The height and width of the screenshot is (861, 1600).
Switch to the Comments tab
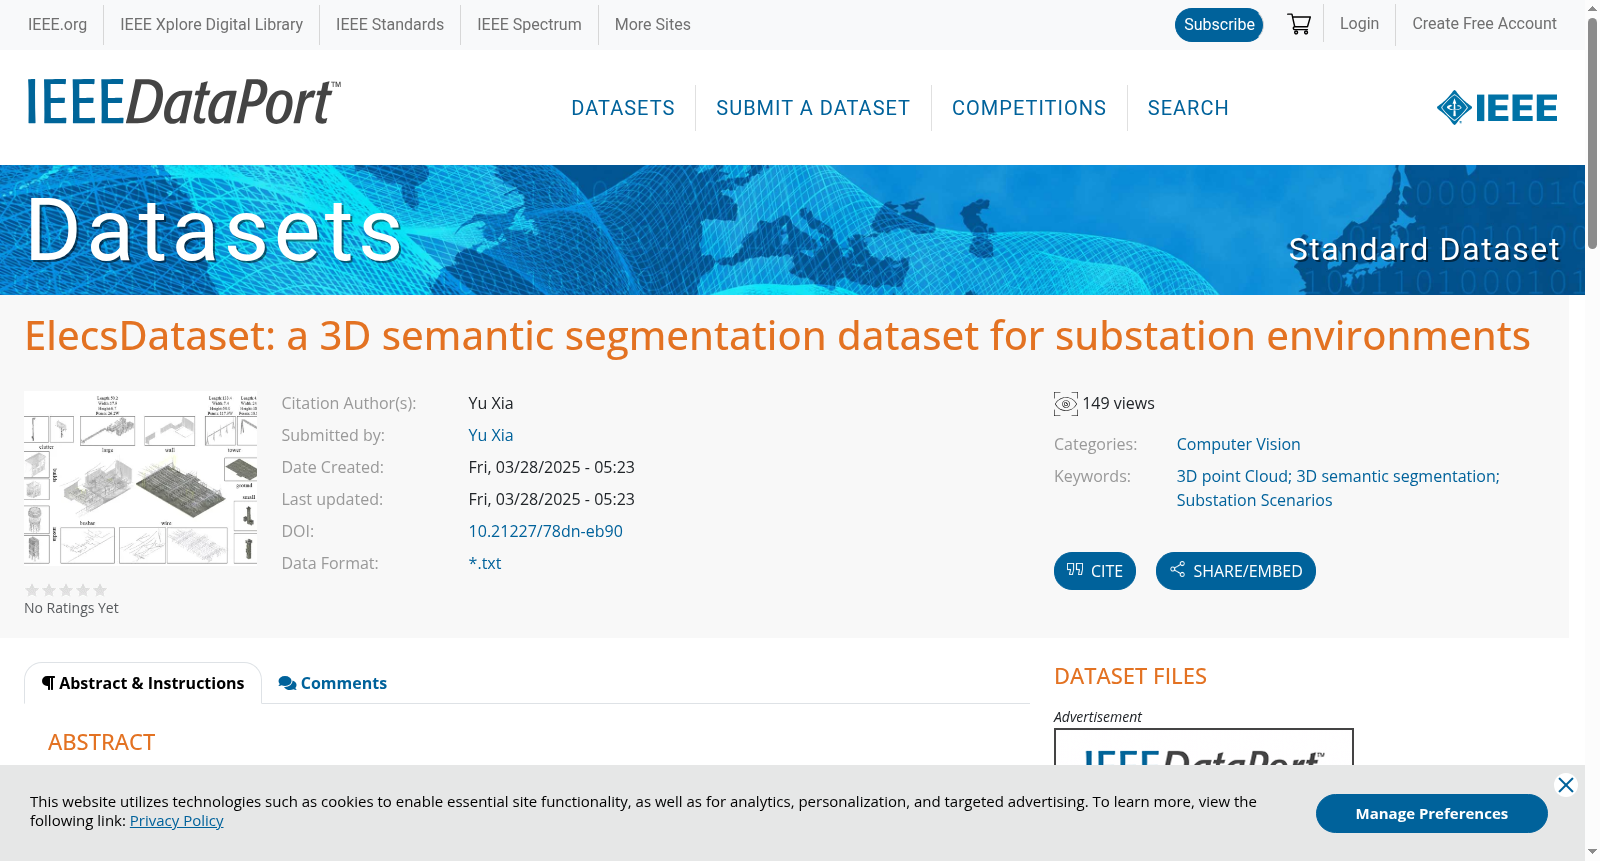coord(333,683)
